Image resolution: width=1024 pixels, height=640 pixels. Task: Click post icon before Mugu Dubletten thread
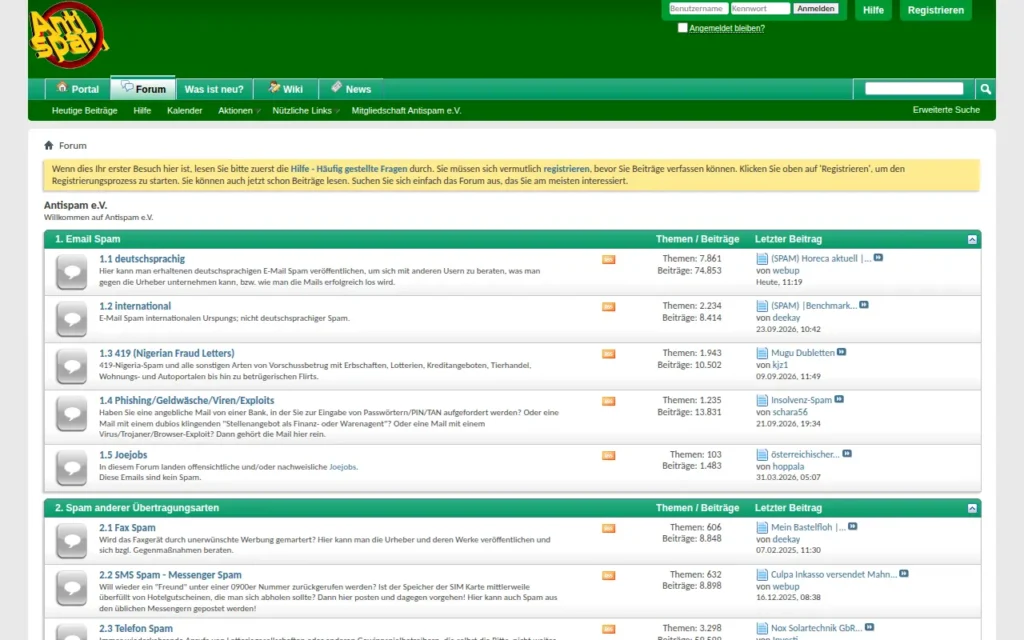(762, 353)
